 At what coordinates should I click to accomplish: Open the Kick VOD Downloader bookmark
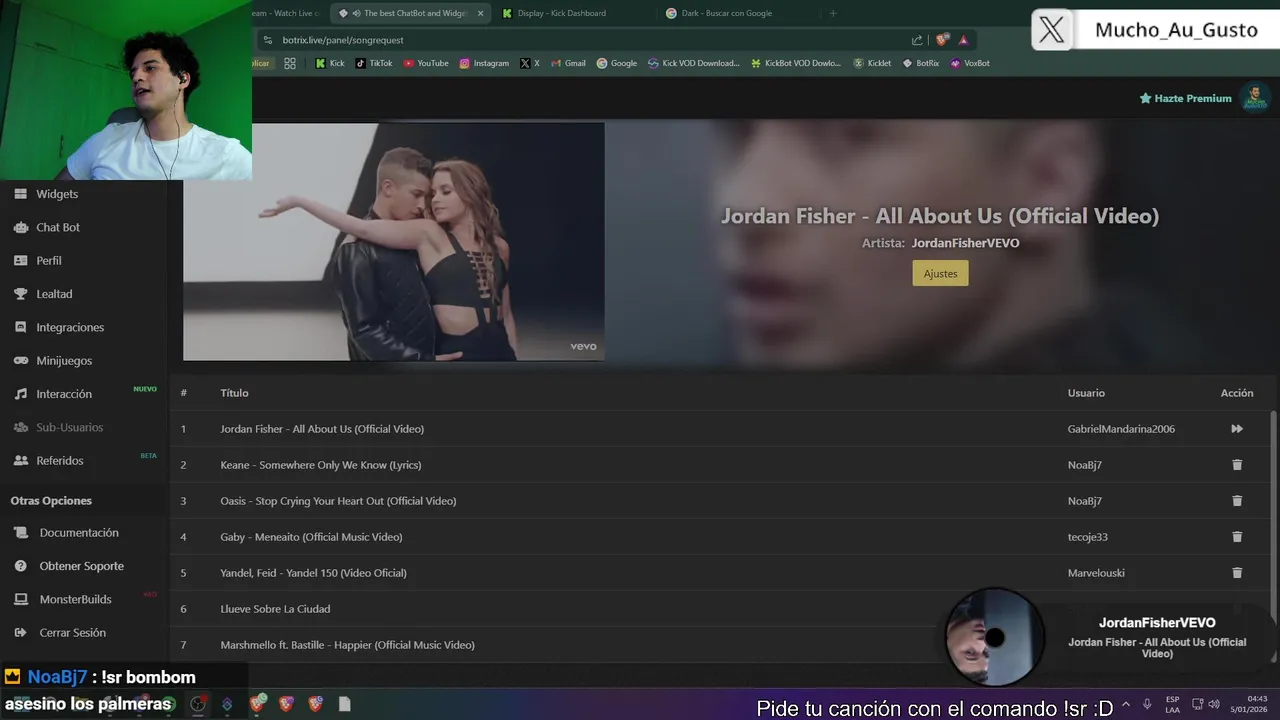click(694, 63)
